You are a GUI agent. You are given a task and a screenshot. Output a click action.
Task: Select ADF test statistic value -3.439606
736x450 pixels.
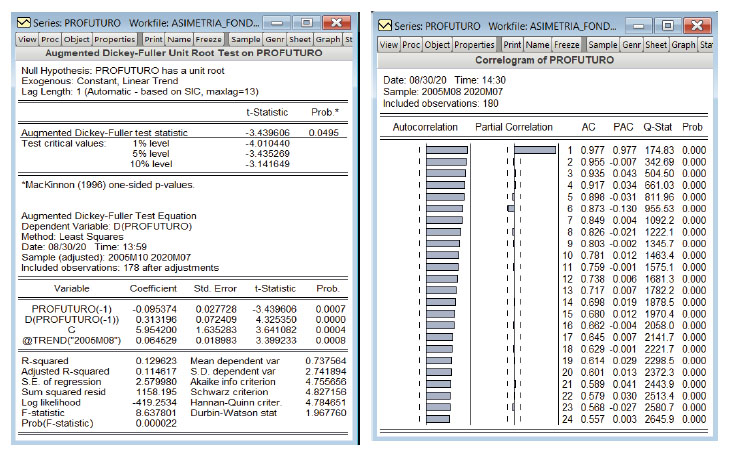[x=268, y=133]
